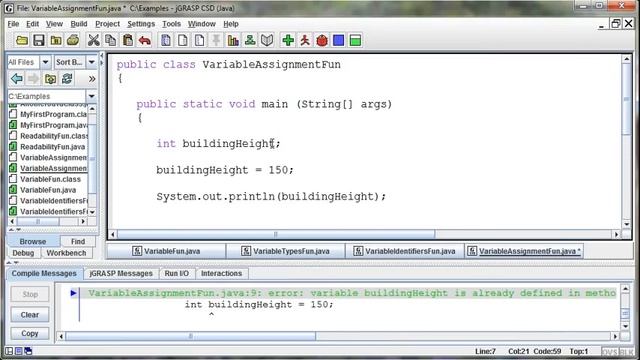Switch to the Debug tab
Screen dimensions: 640x360
[23, 253]
